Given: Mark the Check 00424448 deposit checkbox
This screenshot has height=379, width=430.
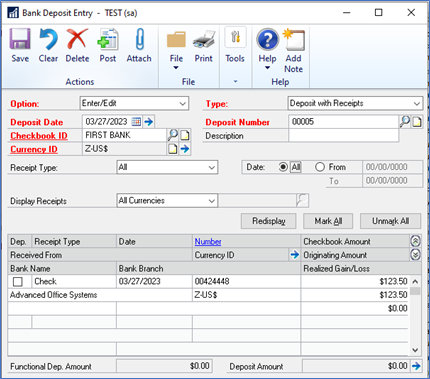Looking at the screenshot, I should (18, 282).
